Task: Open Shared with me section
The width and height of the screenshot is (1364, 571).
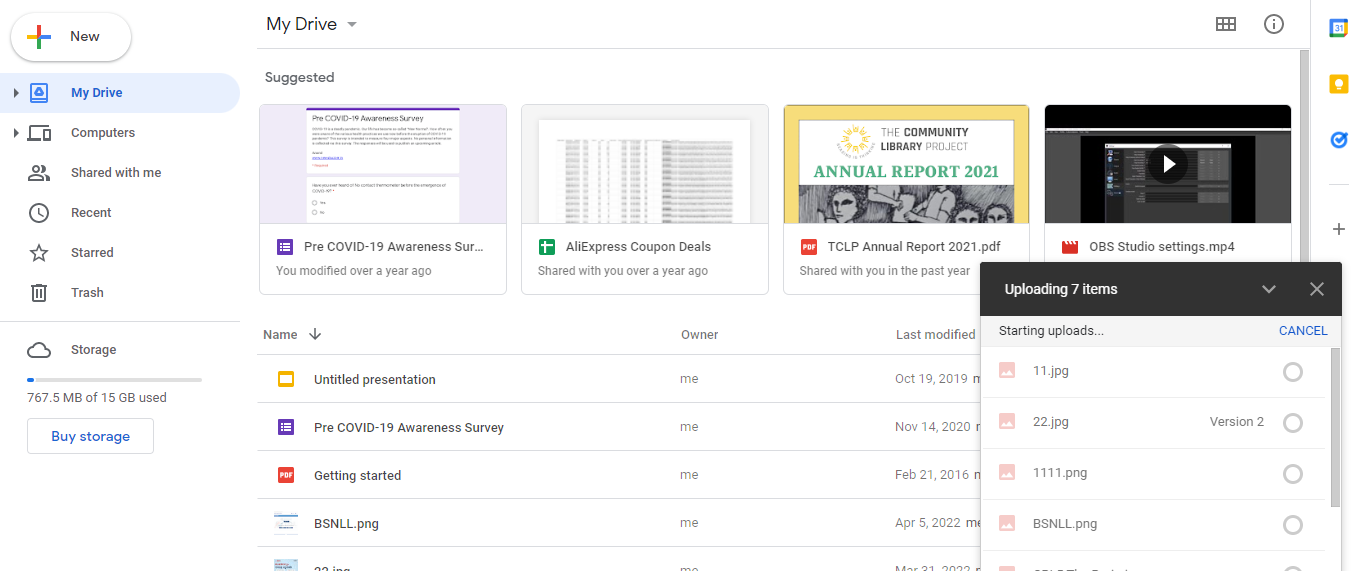Action: click(115, 173)
